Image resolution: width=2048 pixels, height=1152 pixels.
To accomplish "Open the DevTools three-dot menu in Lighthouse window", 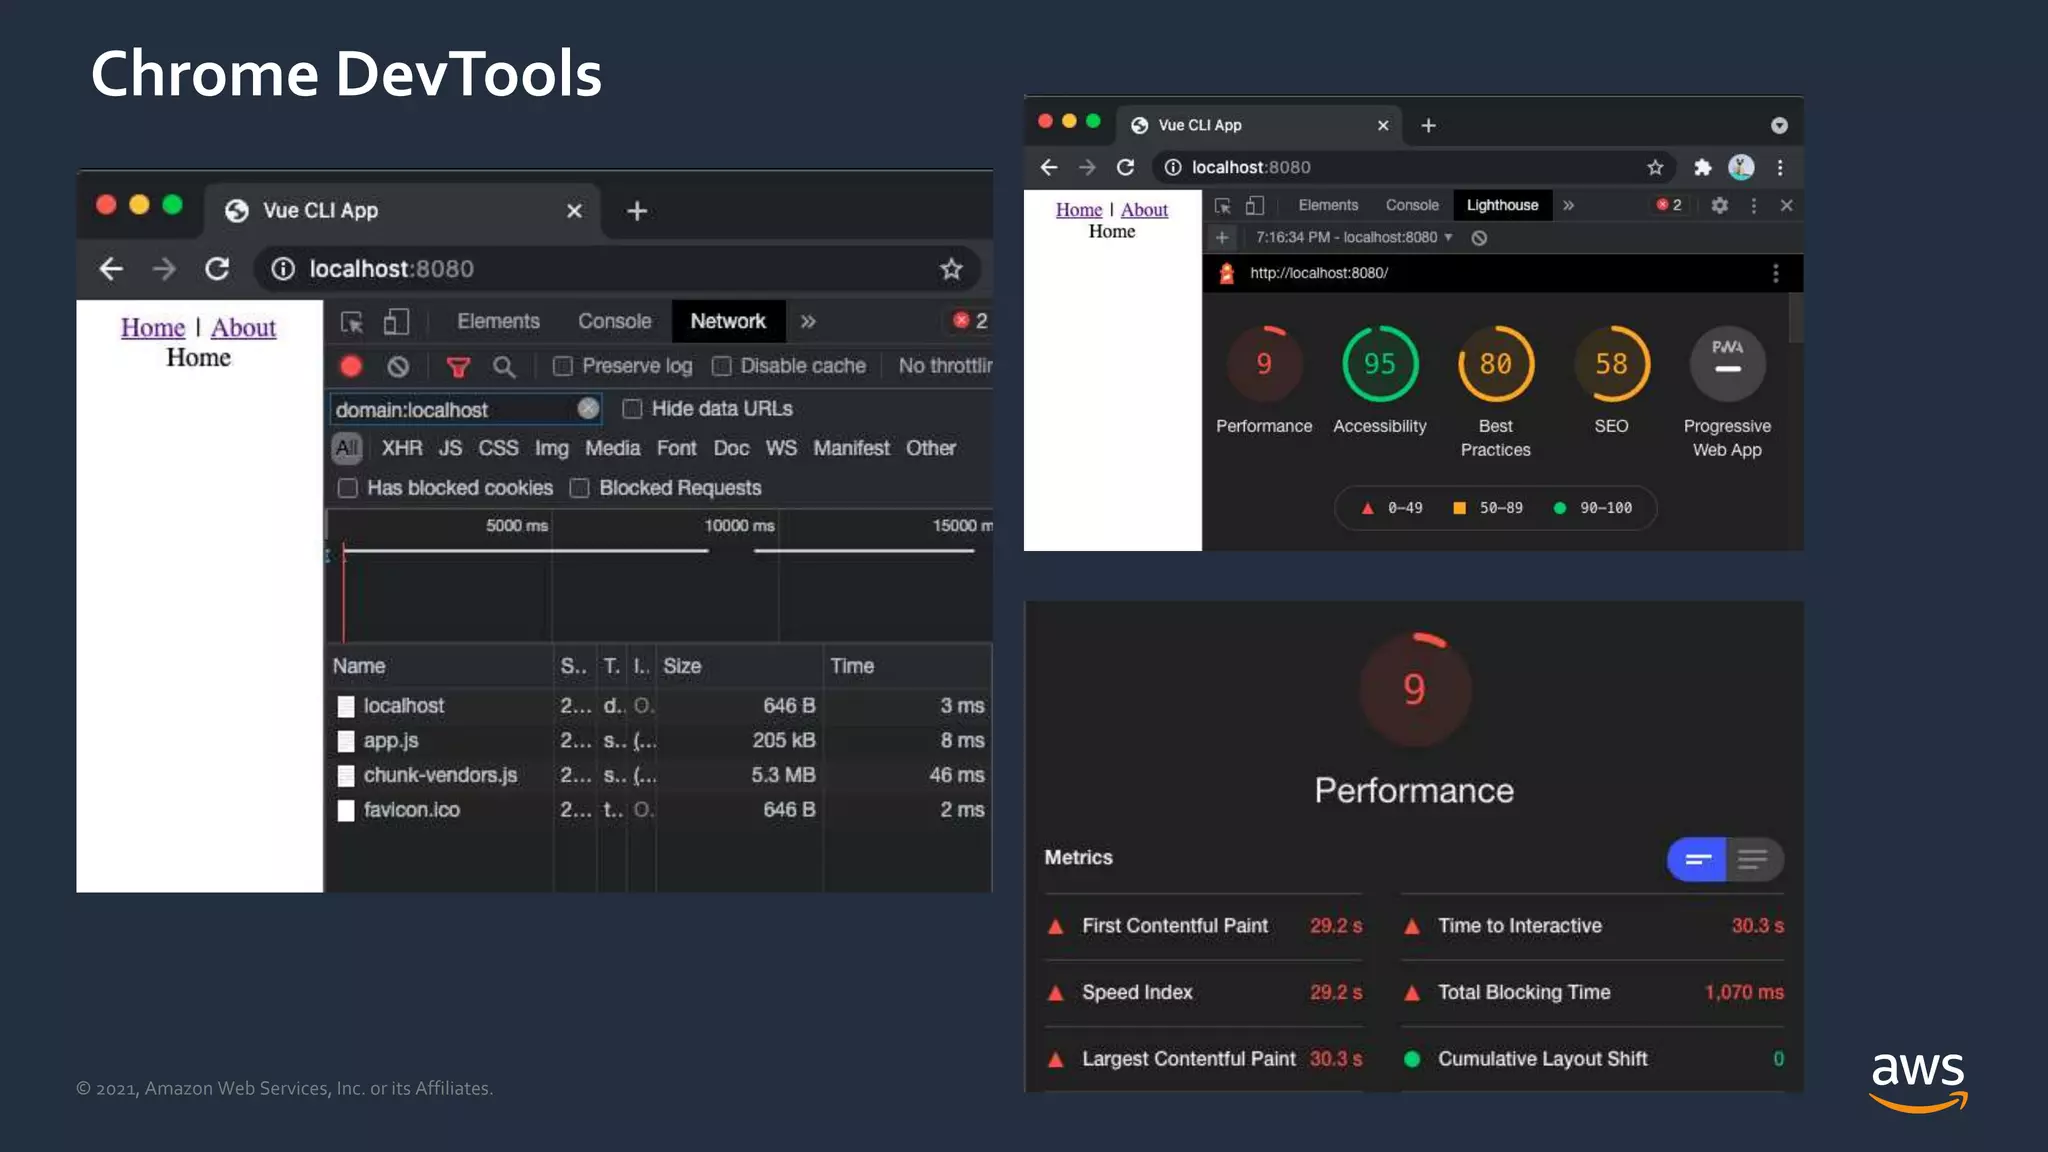I will (1753, 205).
